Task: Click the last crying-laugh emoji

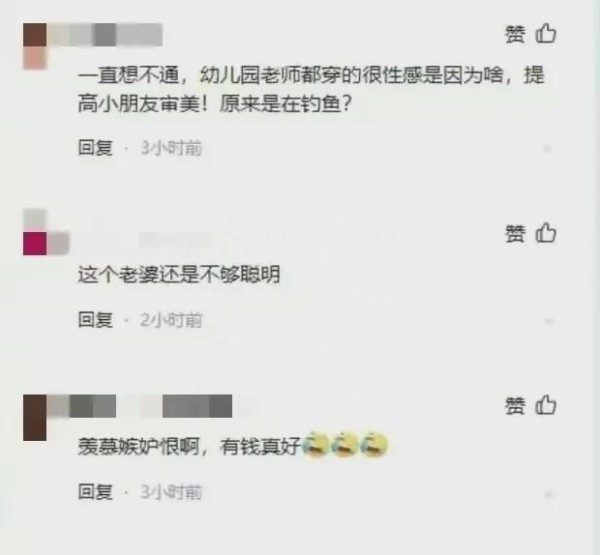Action: (373, 444)
